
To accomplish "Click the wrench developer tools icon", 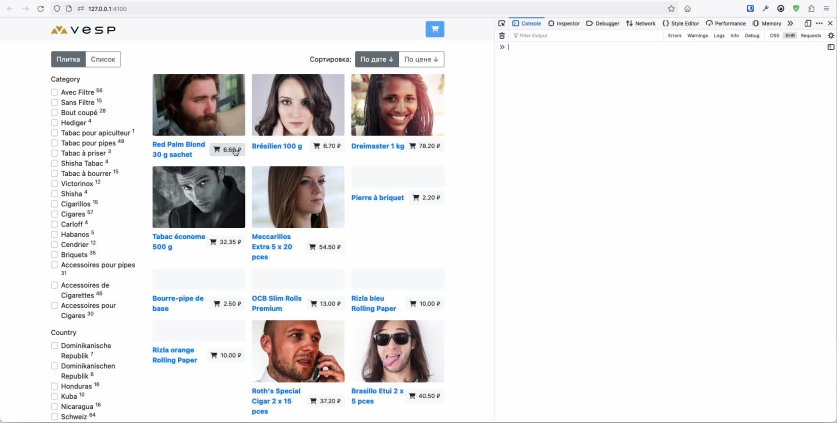I will coord(765,9).
